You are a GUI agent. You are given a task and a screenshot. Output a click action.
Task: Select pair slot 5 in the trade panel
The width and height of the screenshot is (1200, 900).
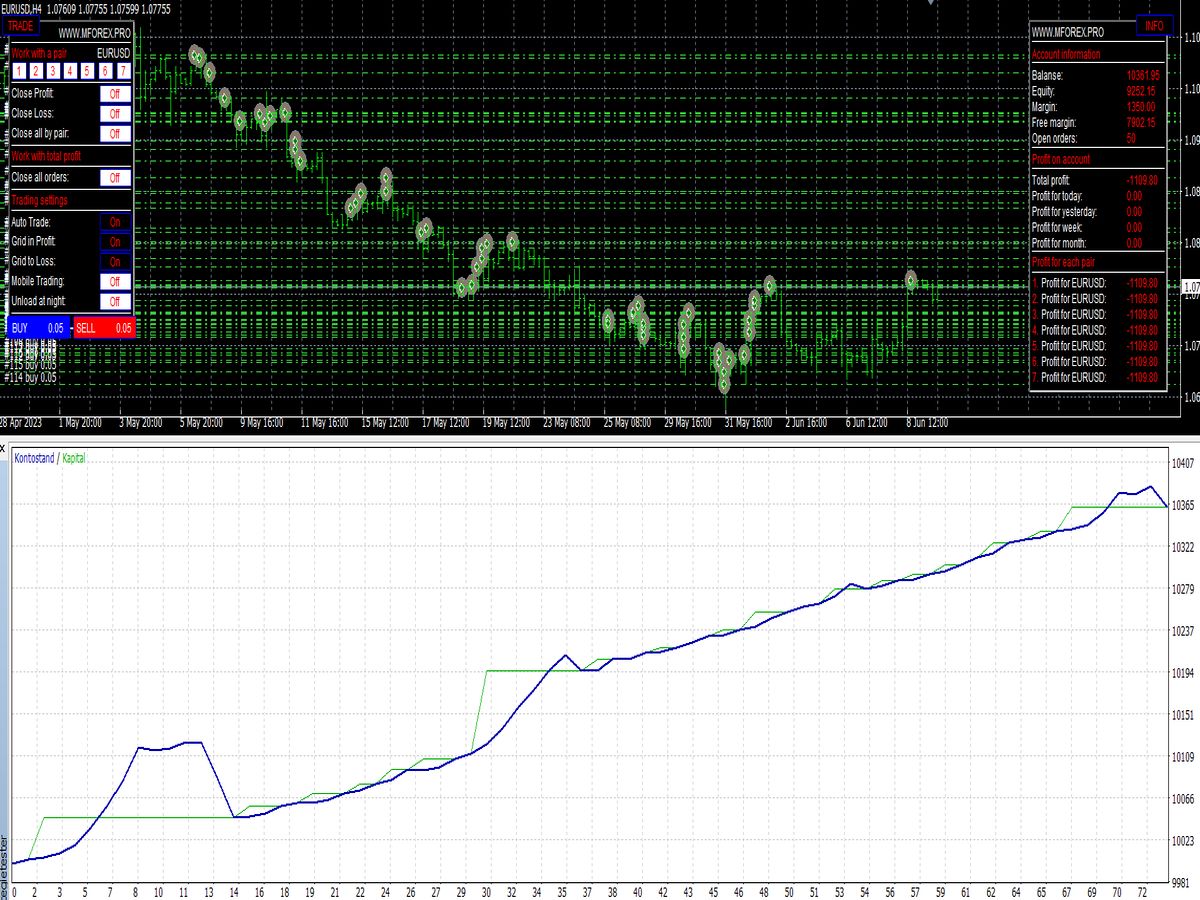(x=87, y=71)
